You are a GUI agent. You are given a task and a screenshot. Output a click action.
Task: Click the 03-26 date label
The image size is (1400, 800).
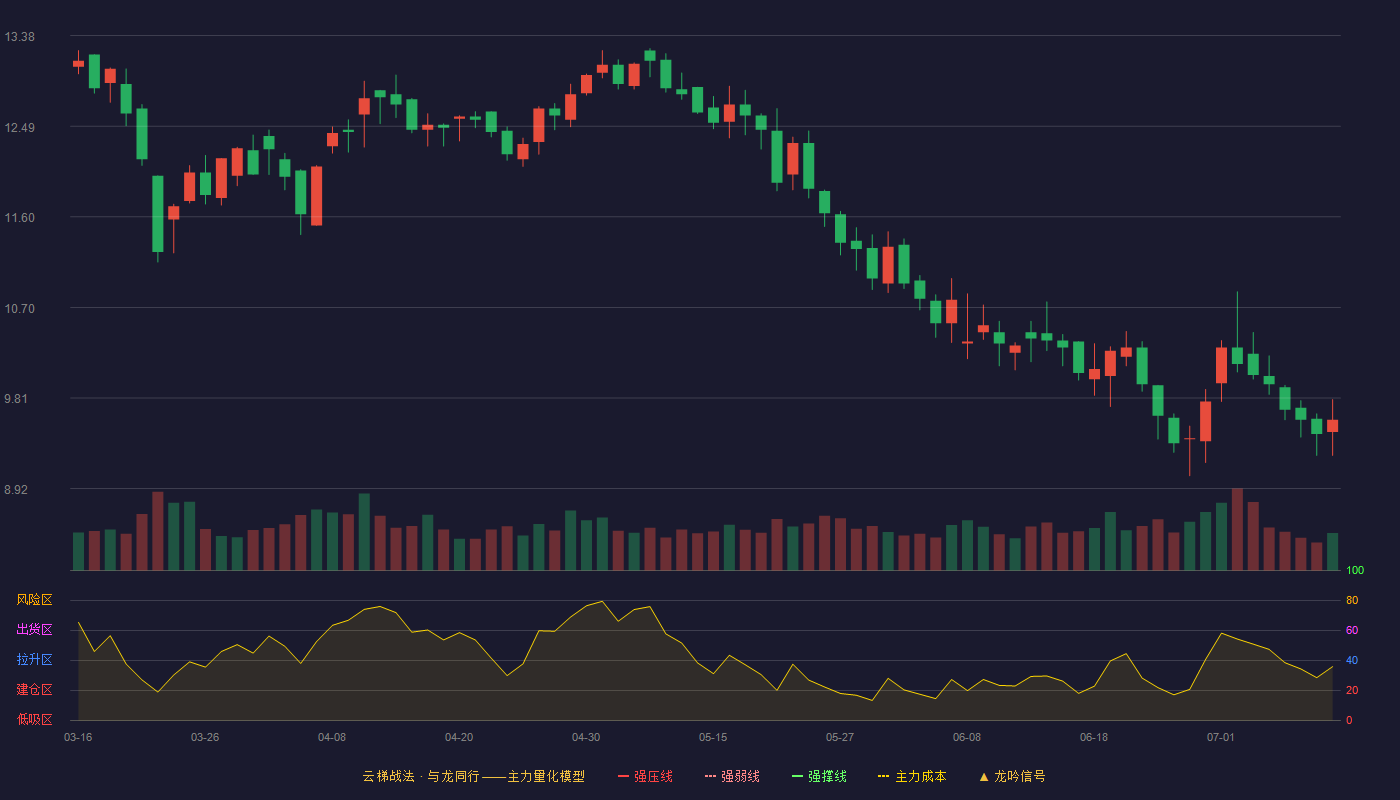[x=205, y=737]
